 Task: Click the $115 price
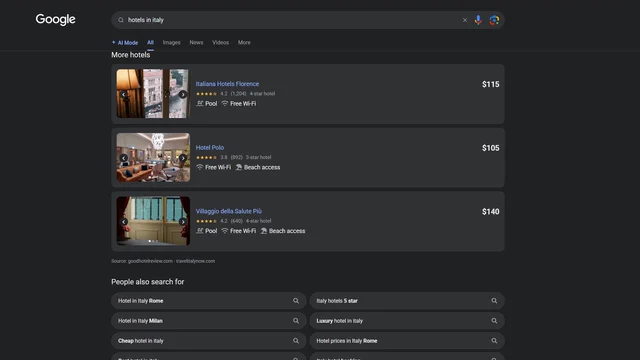[491, 84]
